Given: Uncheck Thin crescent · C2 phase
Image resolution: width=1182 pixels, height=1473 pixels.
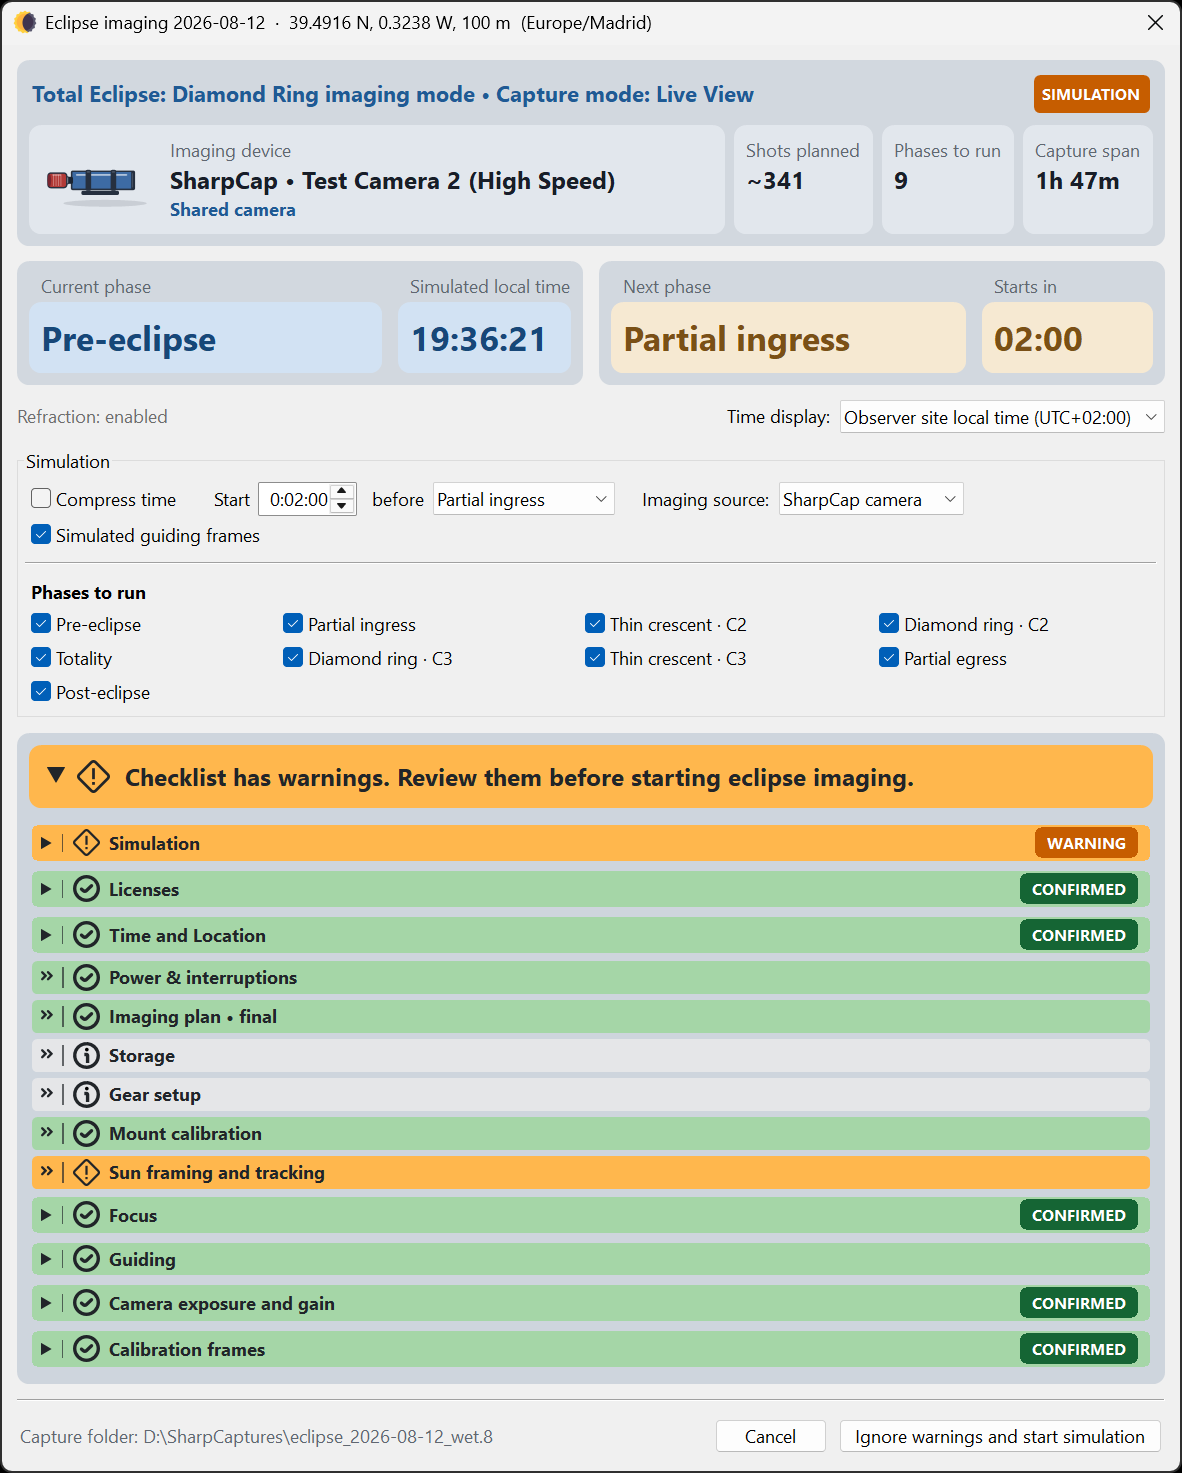Looking at the screenshot, I should point(595,623).
